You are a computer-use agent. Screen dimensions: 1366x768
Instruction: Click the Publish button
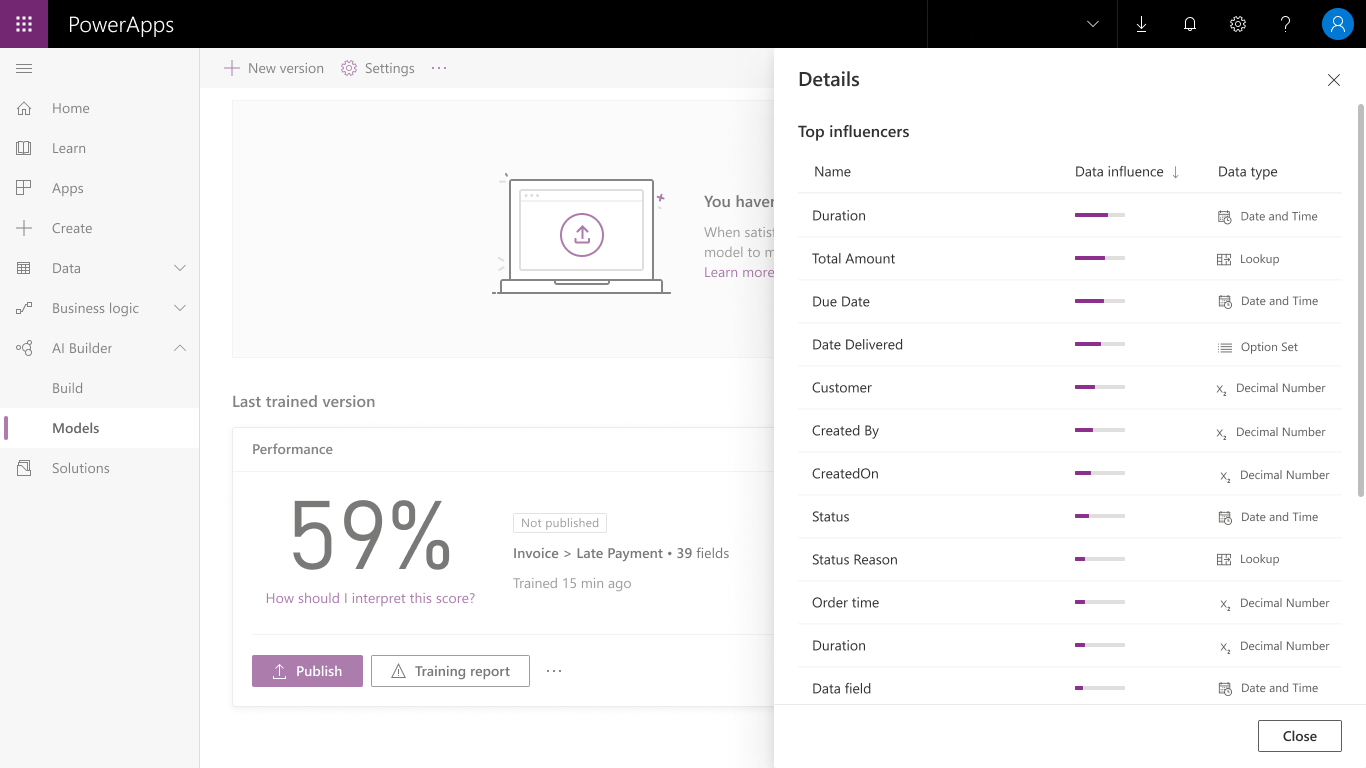(x=307, y=671)
